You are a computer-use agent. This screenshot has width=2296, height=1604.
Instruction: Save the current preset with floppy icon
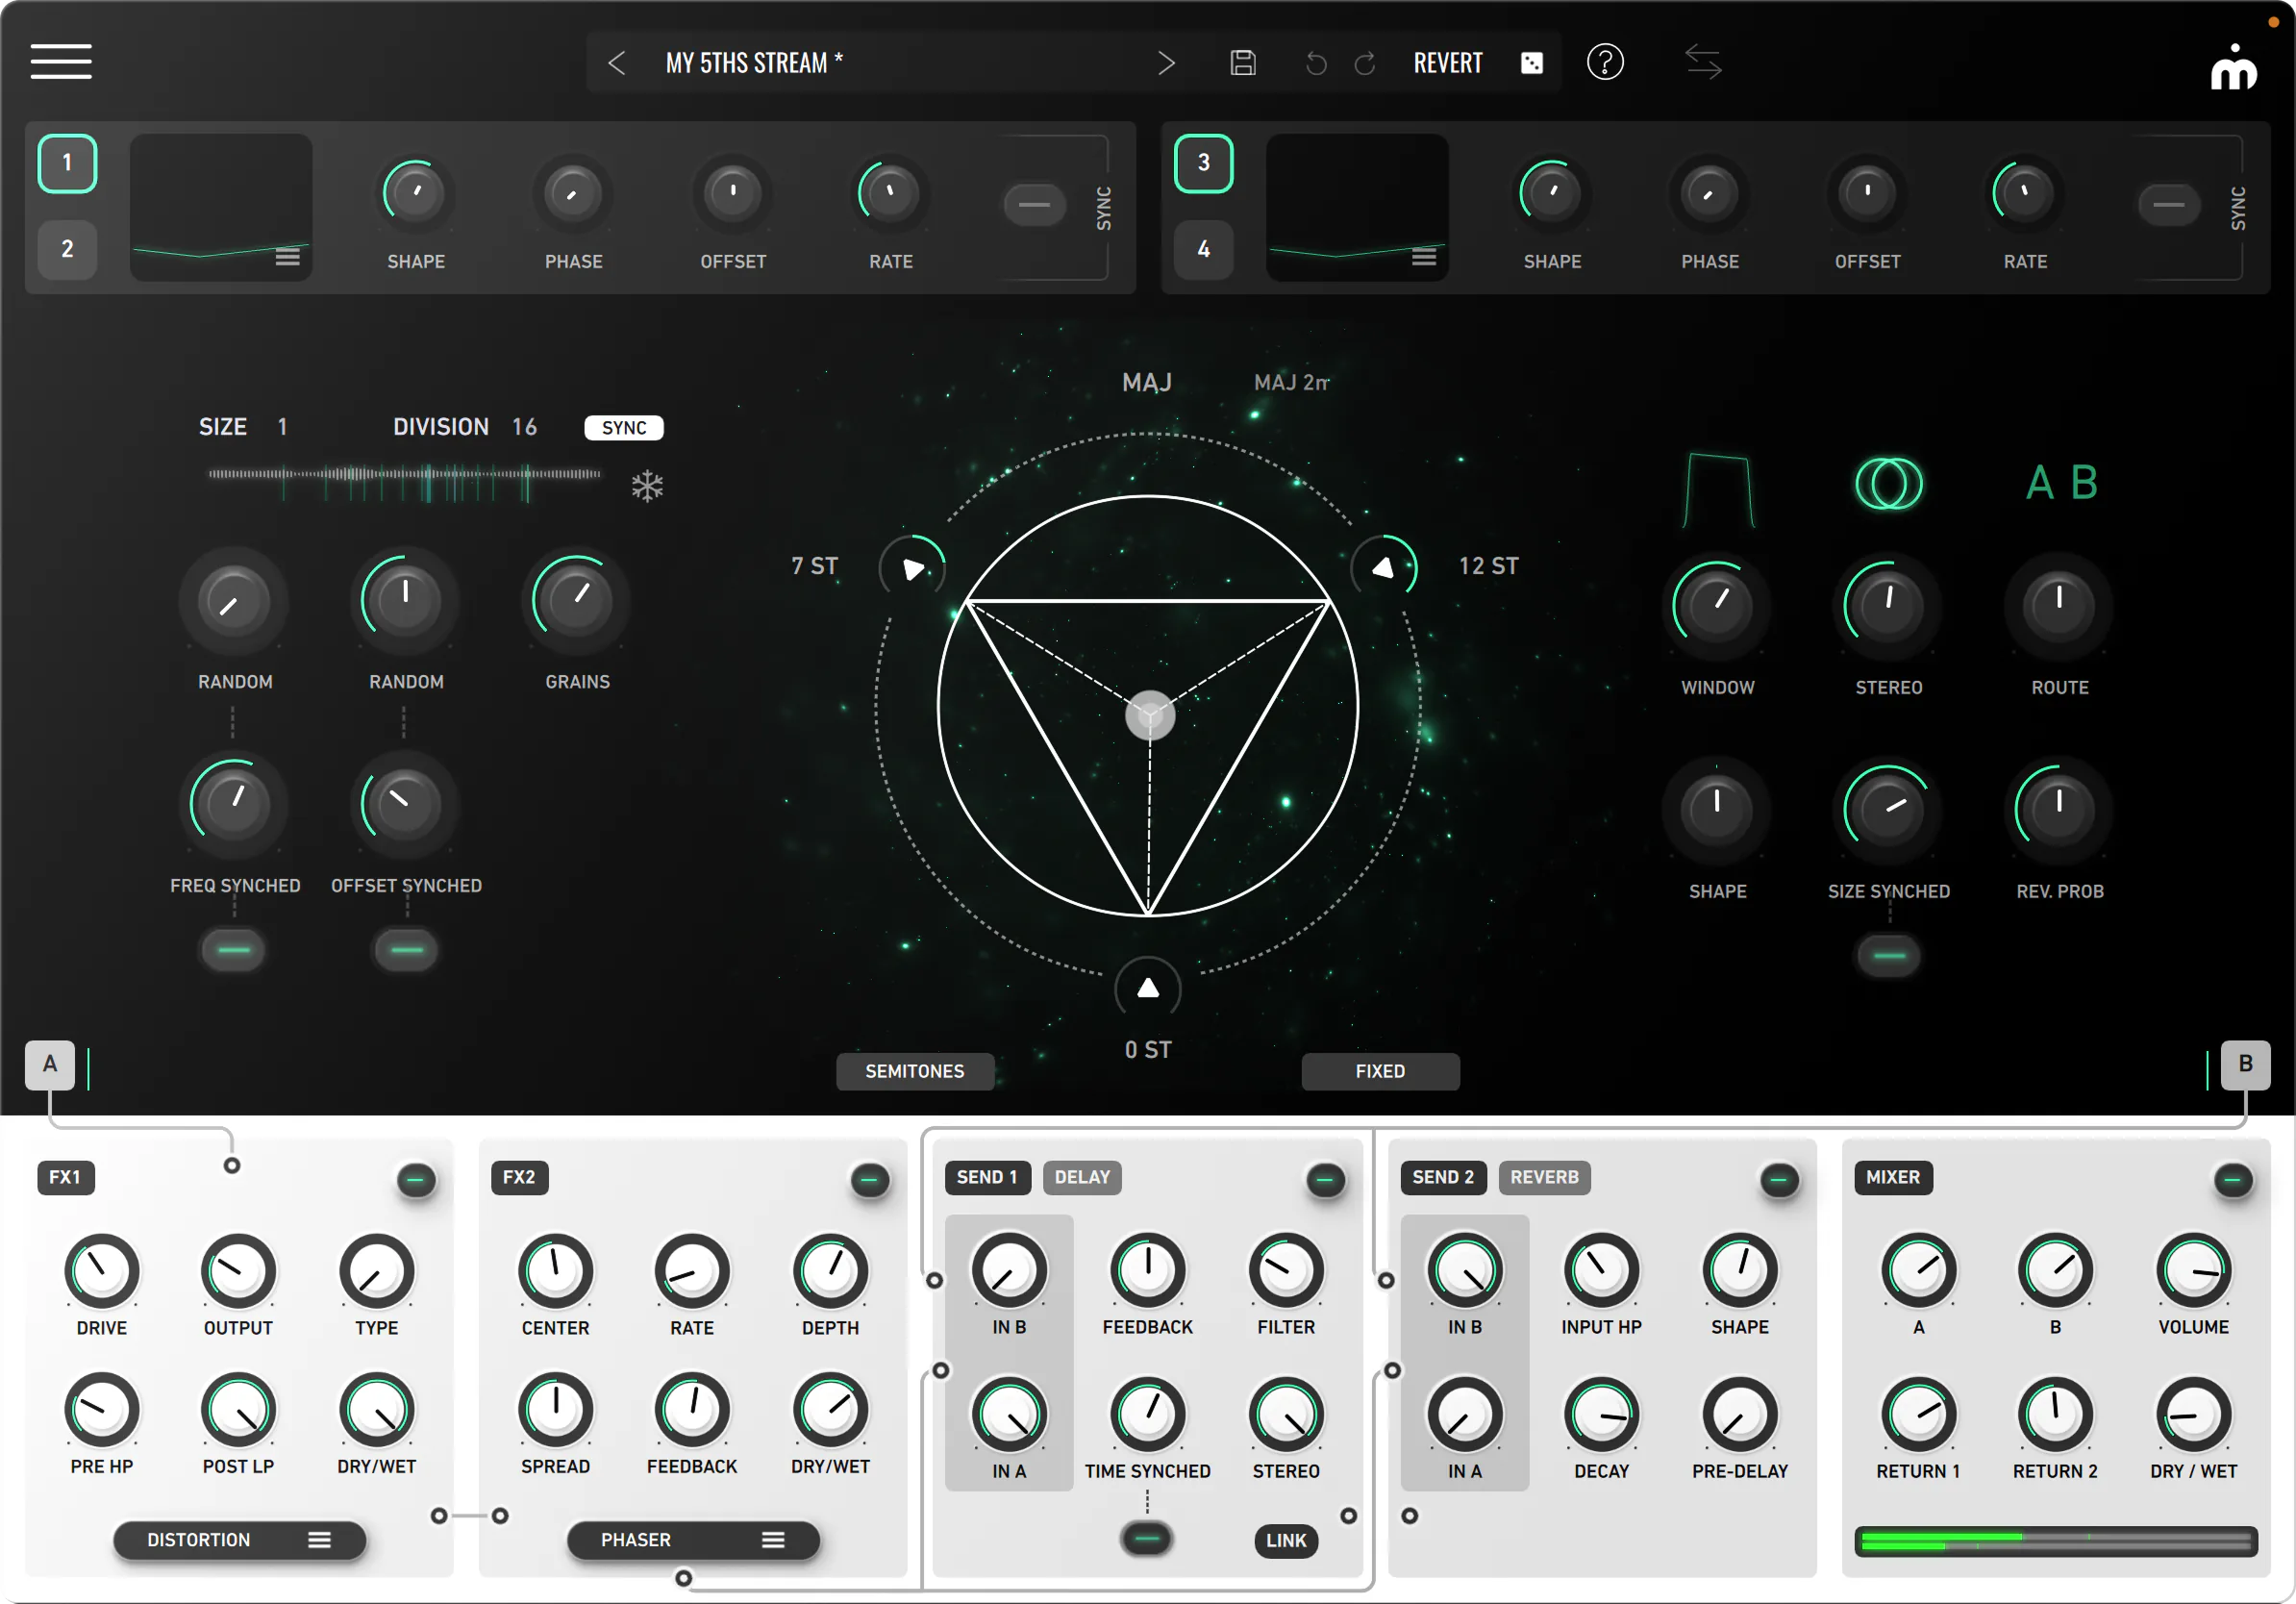(1243, 63)
